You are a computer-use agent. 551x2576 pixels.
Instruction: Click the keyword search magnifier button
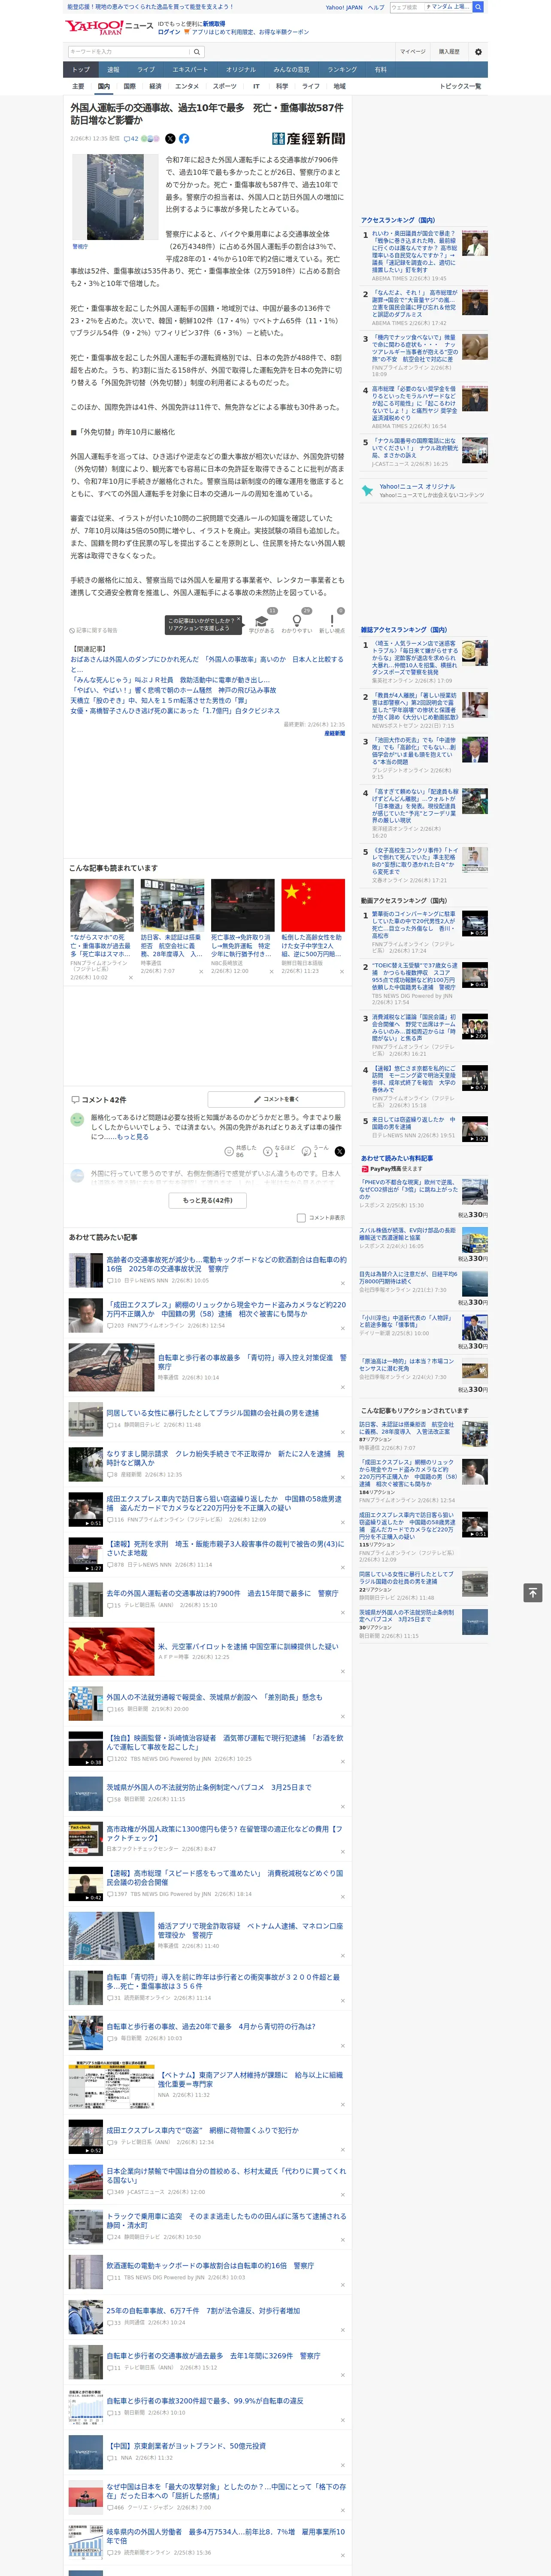tap(197, 51)
